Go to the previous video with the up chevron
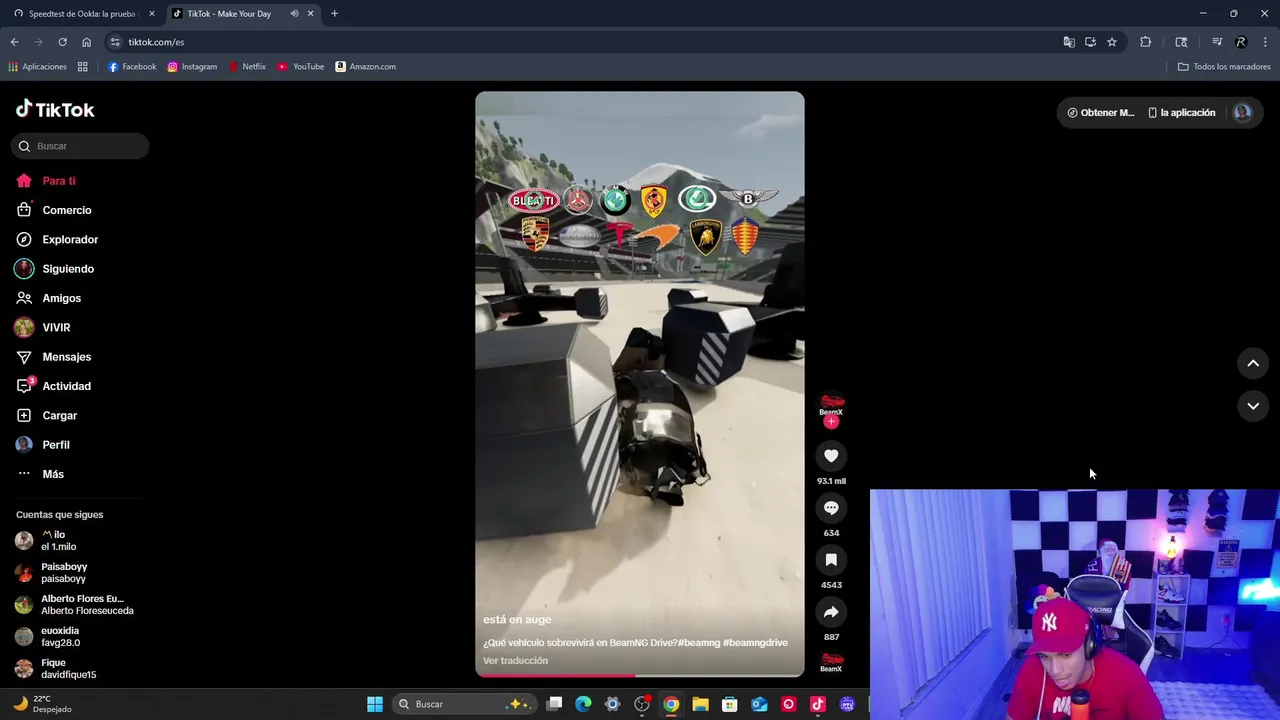This screenshot has height=720, width=1280. tap(1253, 364)
